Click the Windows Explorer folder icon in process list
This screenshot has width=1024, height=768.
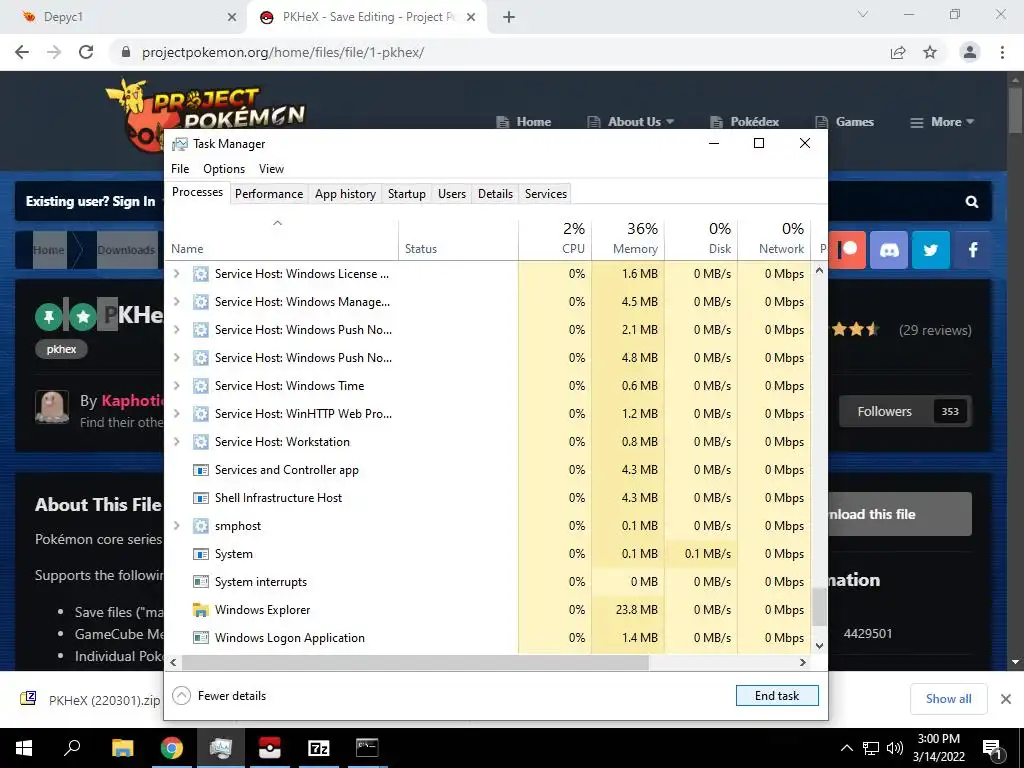tap(200, 610)
